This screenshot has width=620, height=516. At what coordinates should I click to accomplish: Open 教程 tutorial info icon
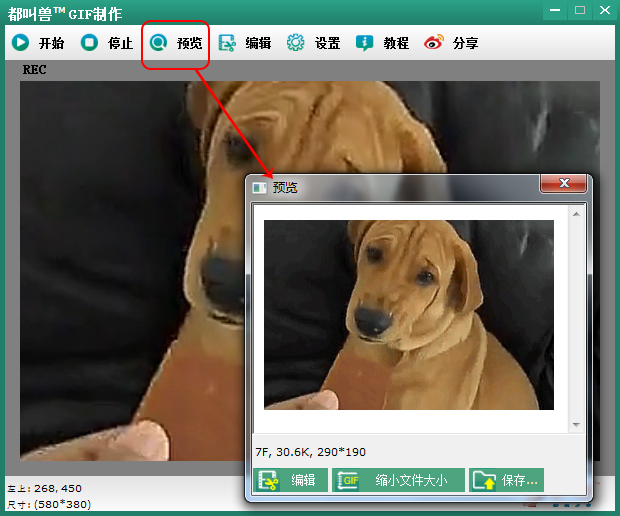[x=364, y=43]
